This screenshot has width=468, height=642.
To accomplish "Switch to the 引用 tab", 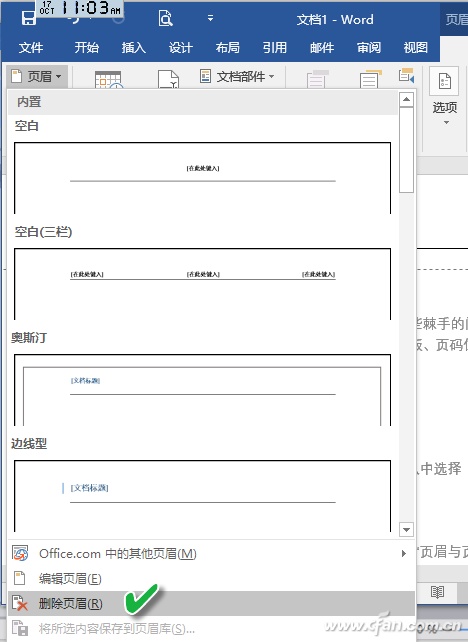I will 275,47.
